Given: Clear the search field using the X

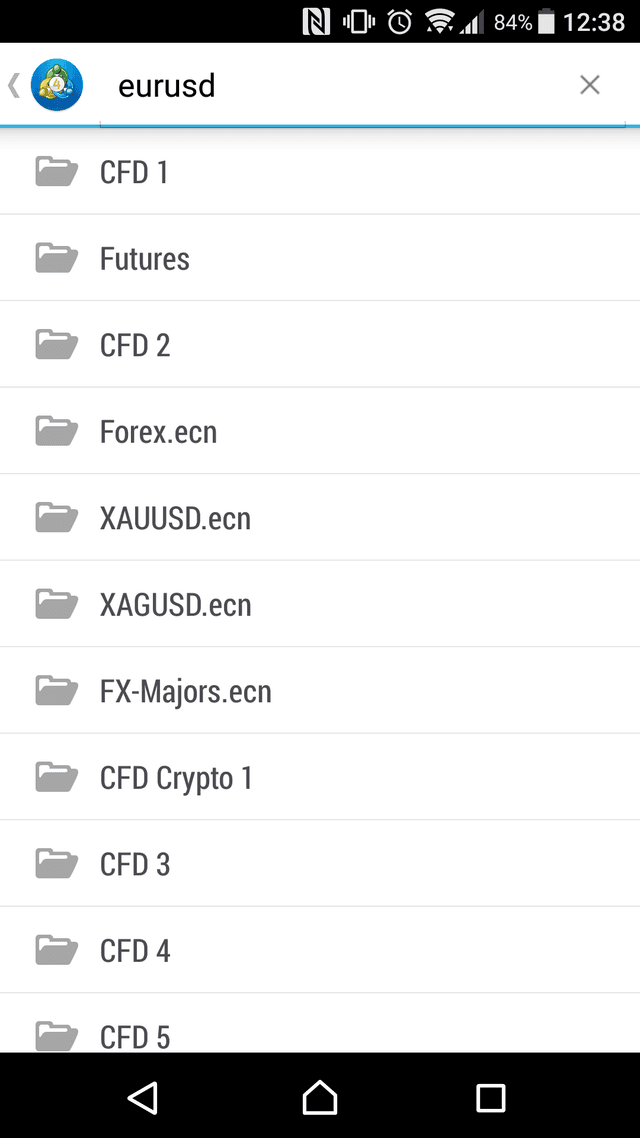Looking at the screenshot, I should (x=590, y=85).
